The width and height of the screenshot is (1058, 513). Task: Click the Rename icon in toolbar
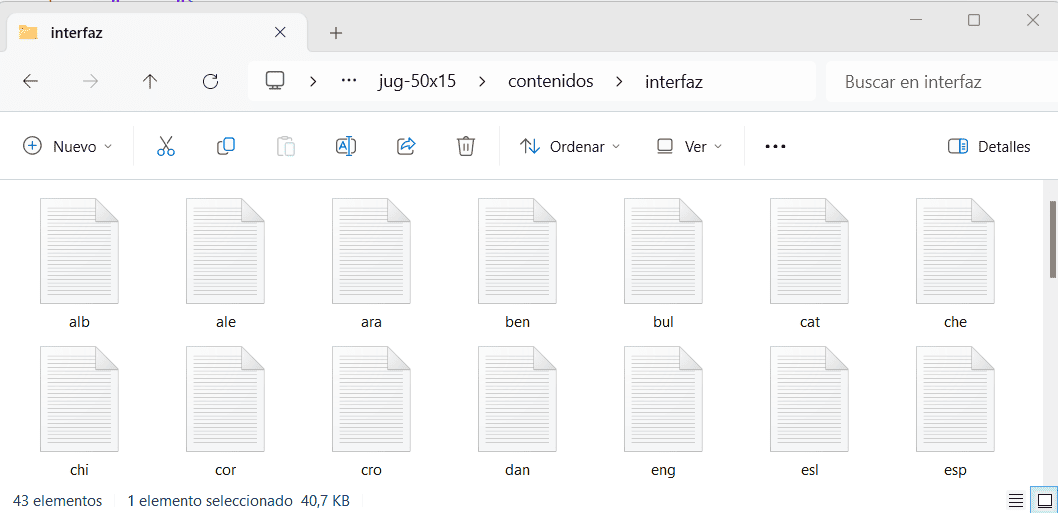click(346, 146)
